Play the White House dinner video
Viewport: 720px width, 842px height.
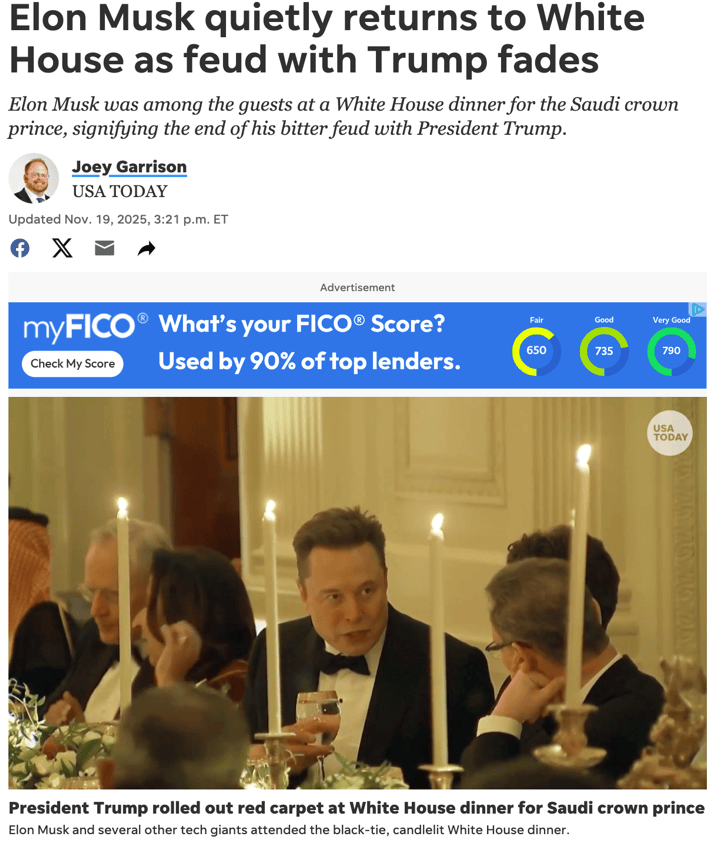(357, 593)
